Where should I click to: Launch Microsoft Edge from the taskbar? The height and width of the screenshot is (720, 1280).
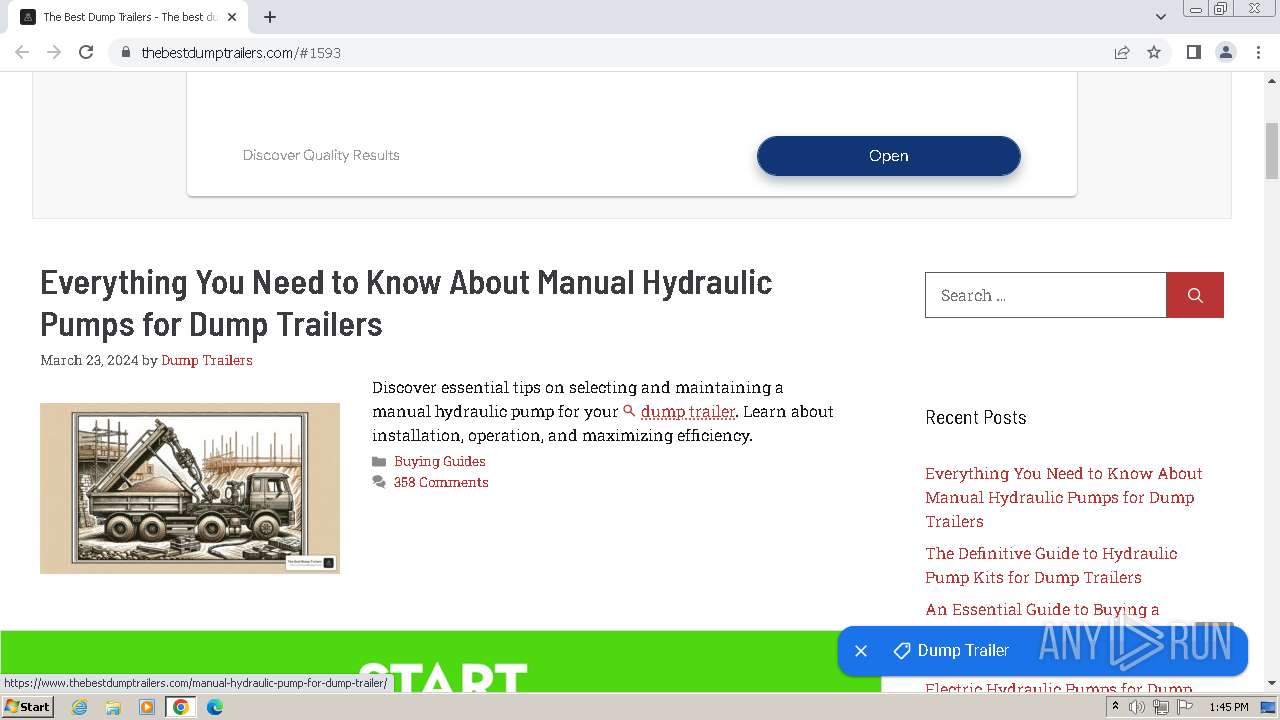(215, 707)
